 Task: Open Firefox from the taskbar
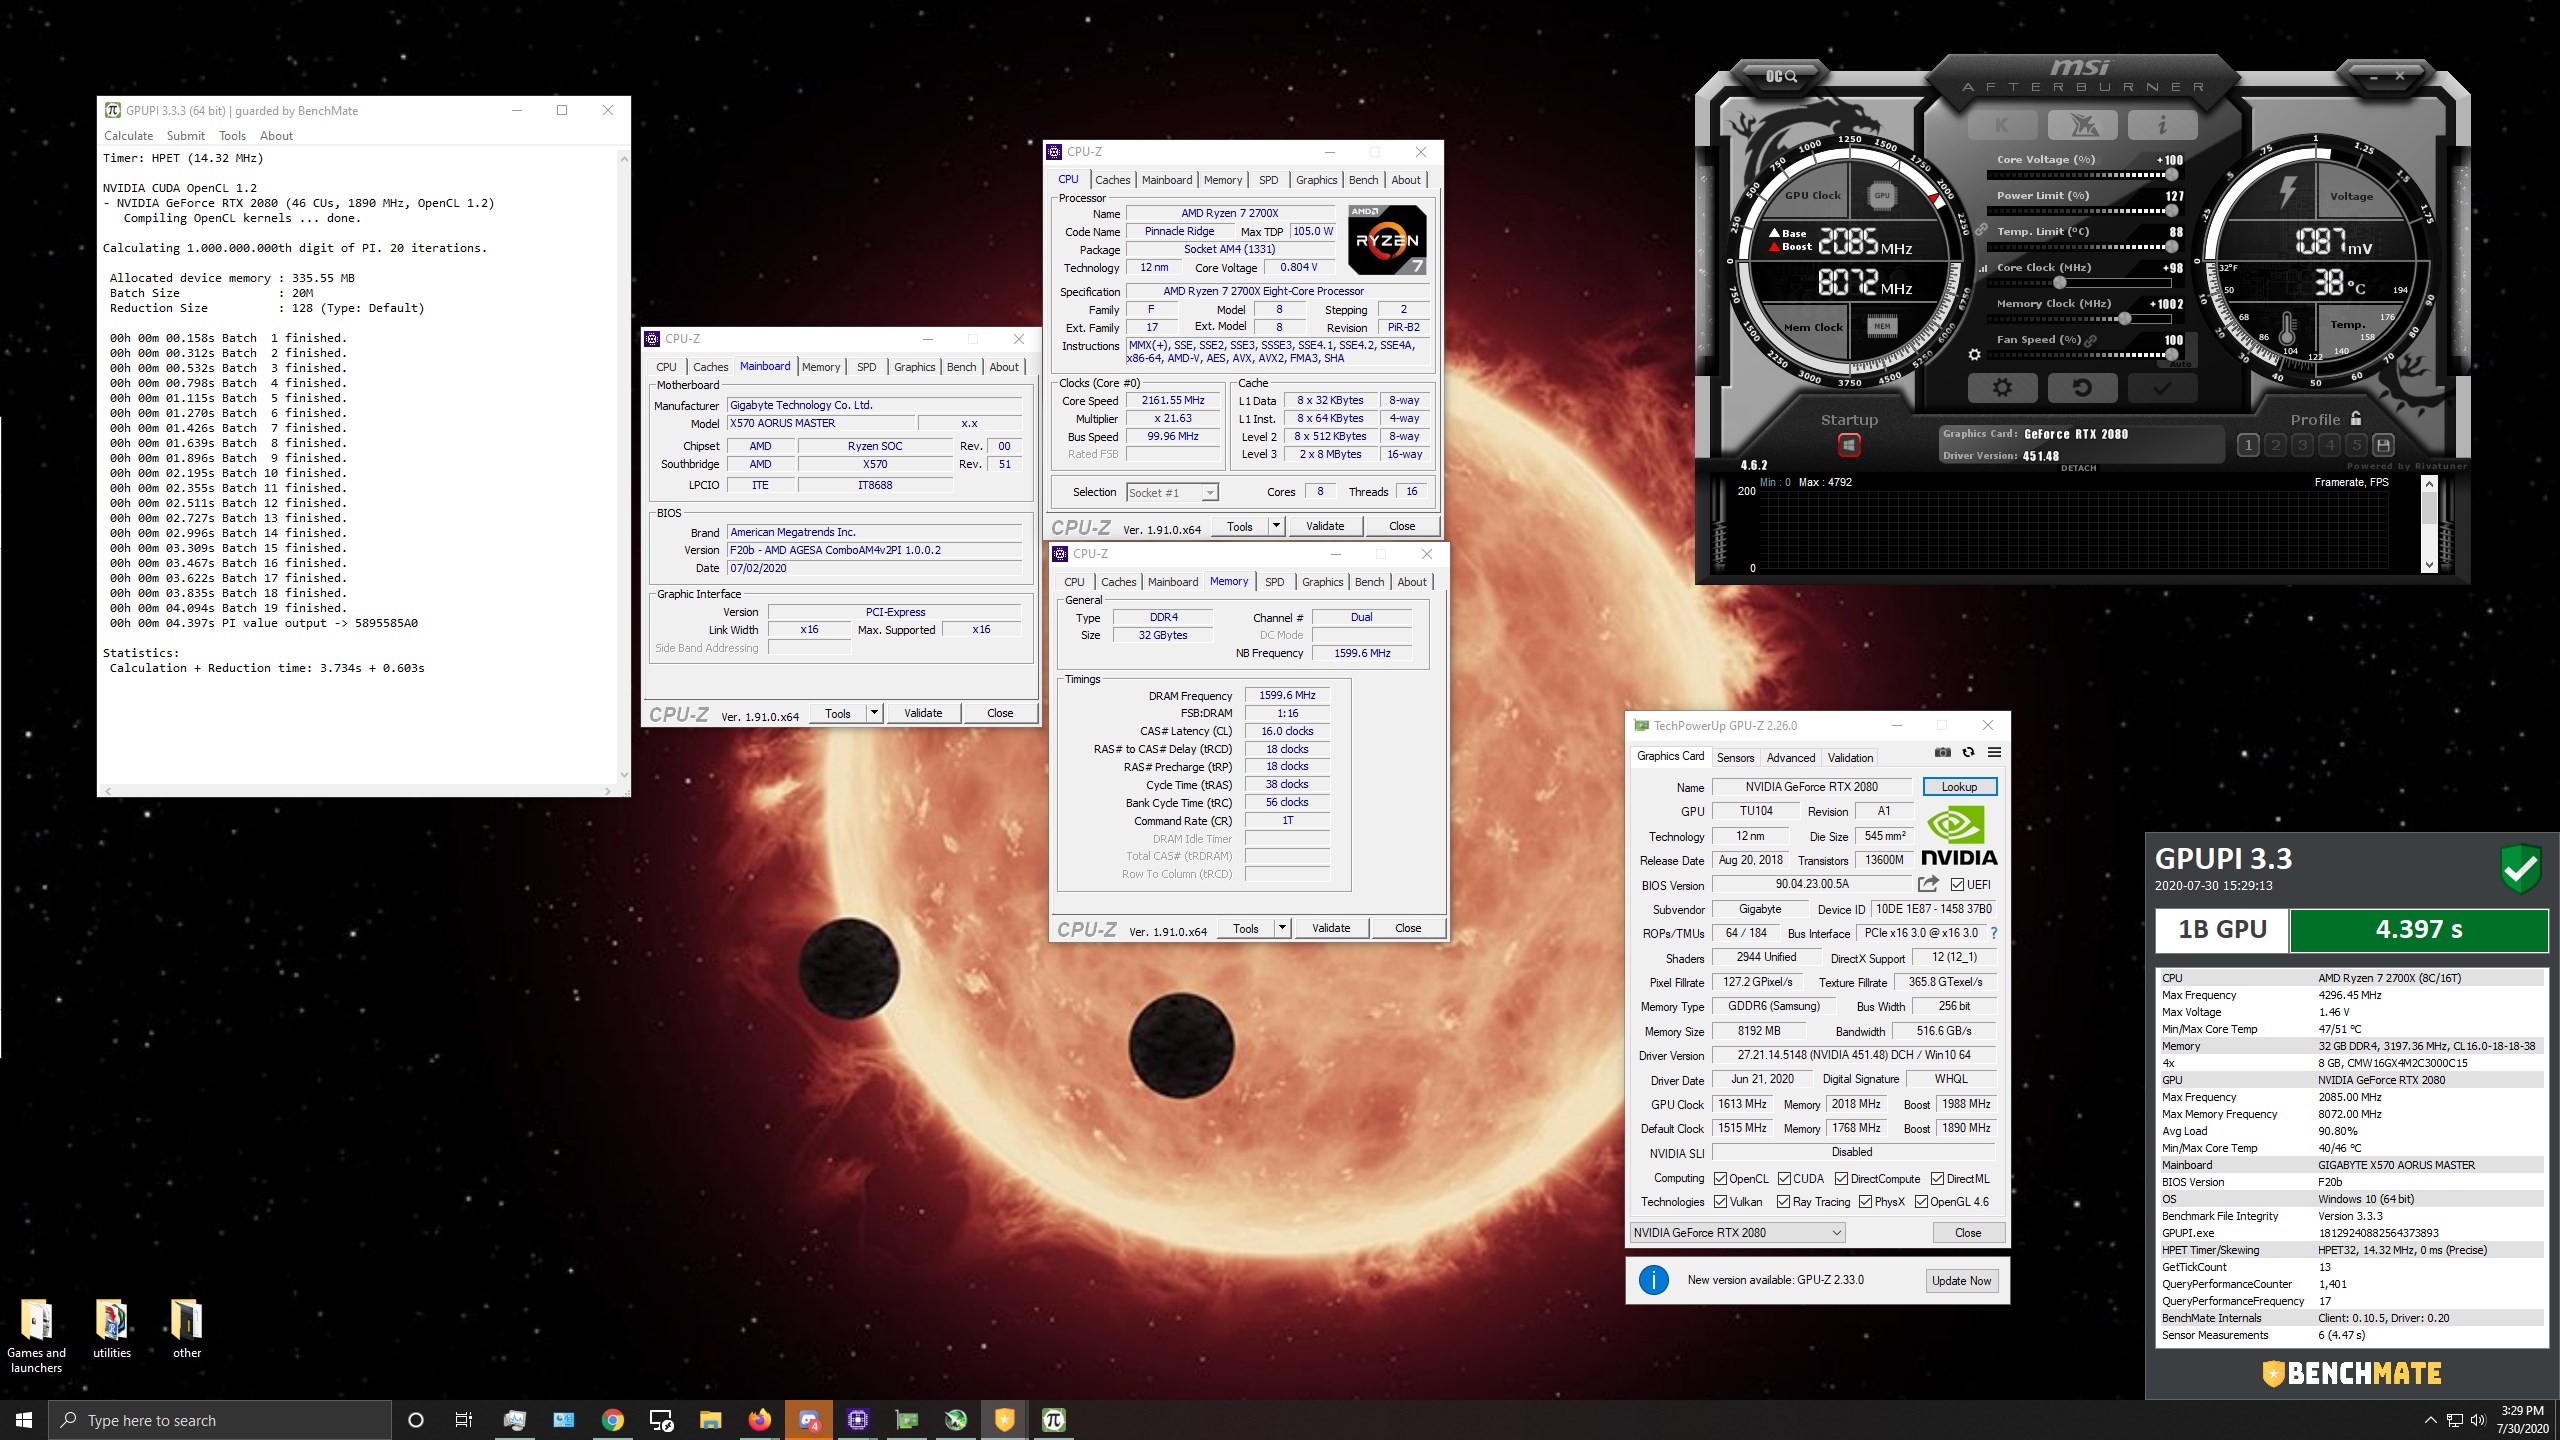pyautogui.click(x=760, y=1420)
